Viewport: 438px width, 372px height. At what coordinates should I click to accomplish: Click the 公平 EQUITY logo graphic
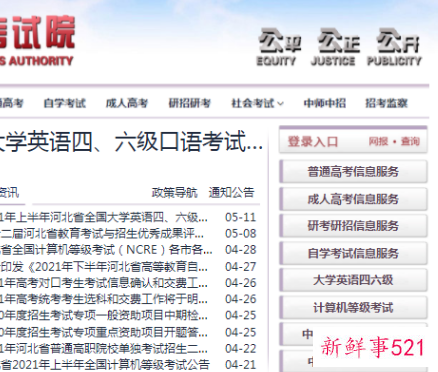[x=279, y=47]
